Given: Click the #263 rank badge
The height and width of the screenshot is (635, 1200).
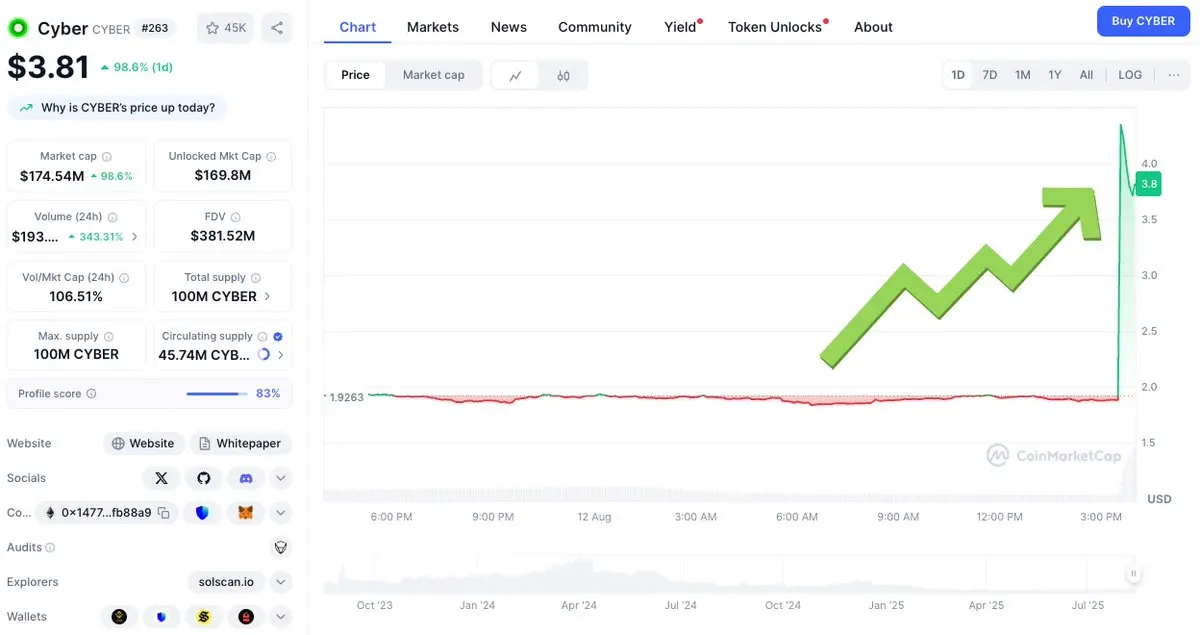Looking at the screenshot, I should [x=155, y=28].
